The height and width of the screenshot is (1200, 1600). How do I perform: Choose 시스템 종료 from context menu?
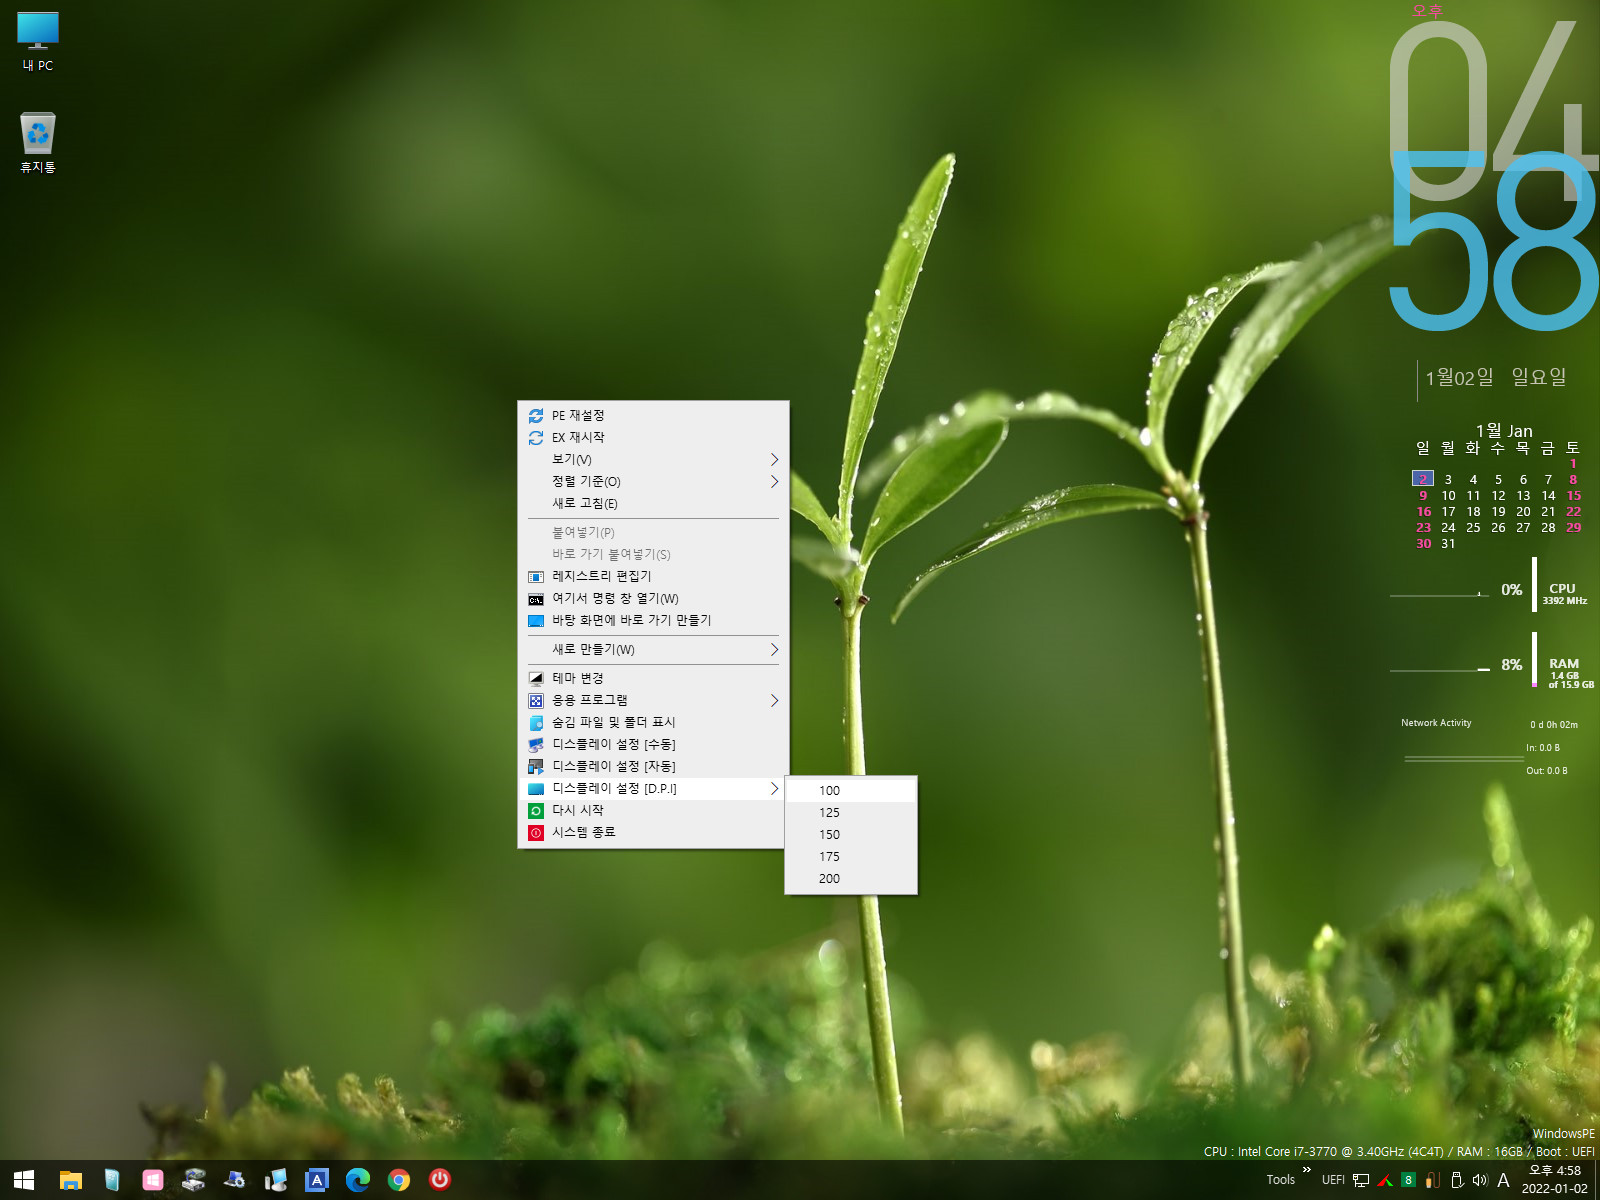(x=653, y=832)
